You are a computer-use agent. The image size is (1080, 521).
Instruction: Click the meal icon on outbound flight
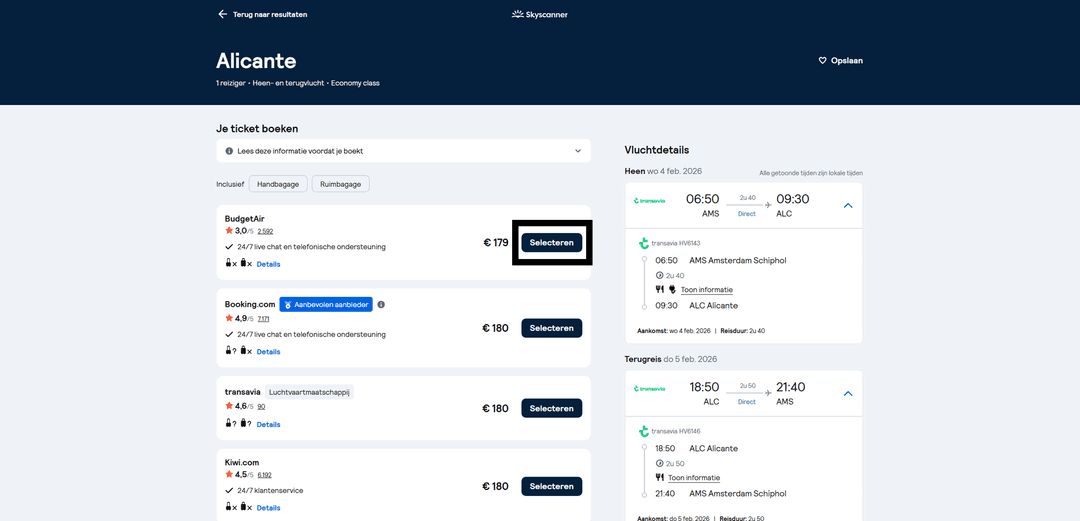coord(660,289)
